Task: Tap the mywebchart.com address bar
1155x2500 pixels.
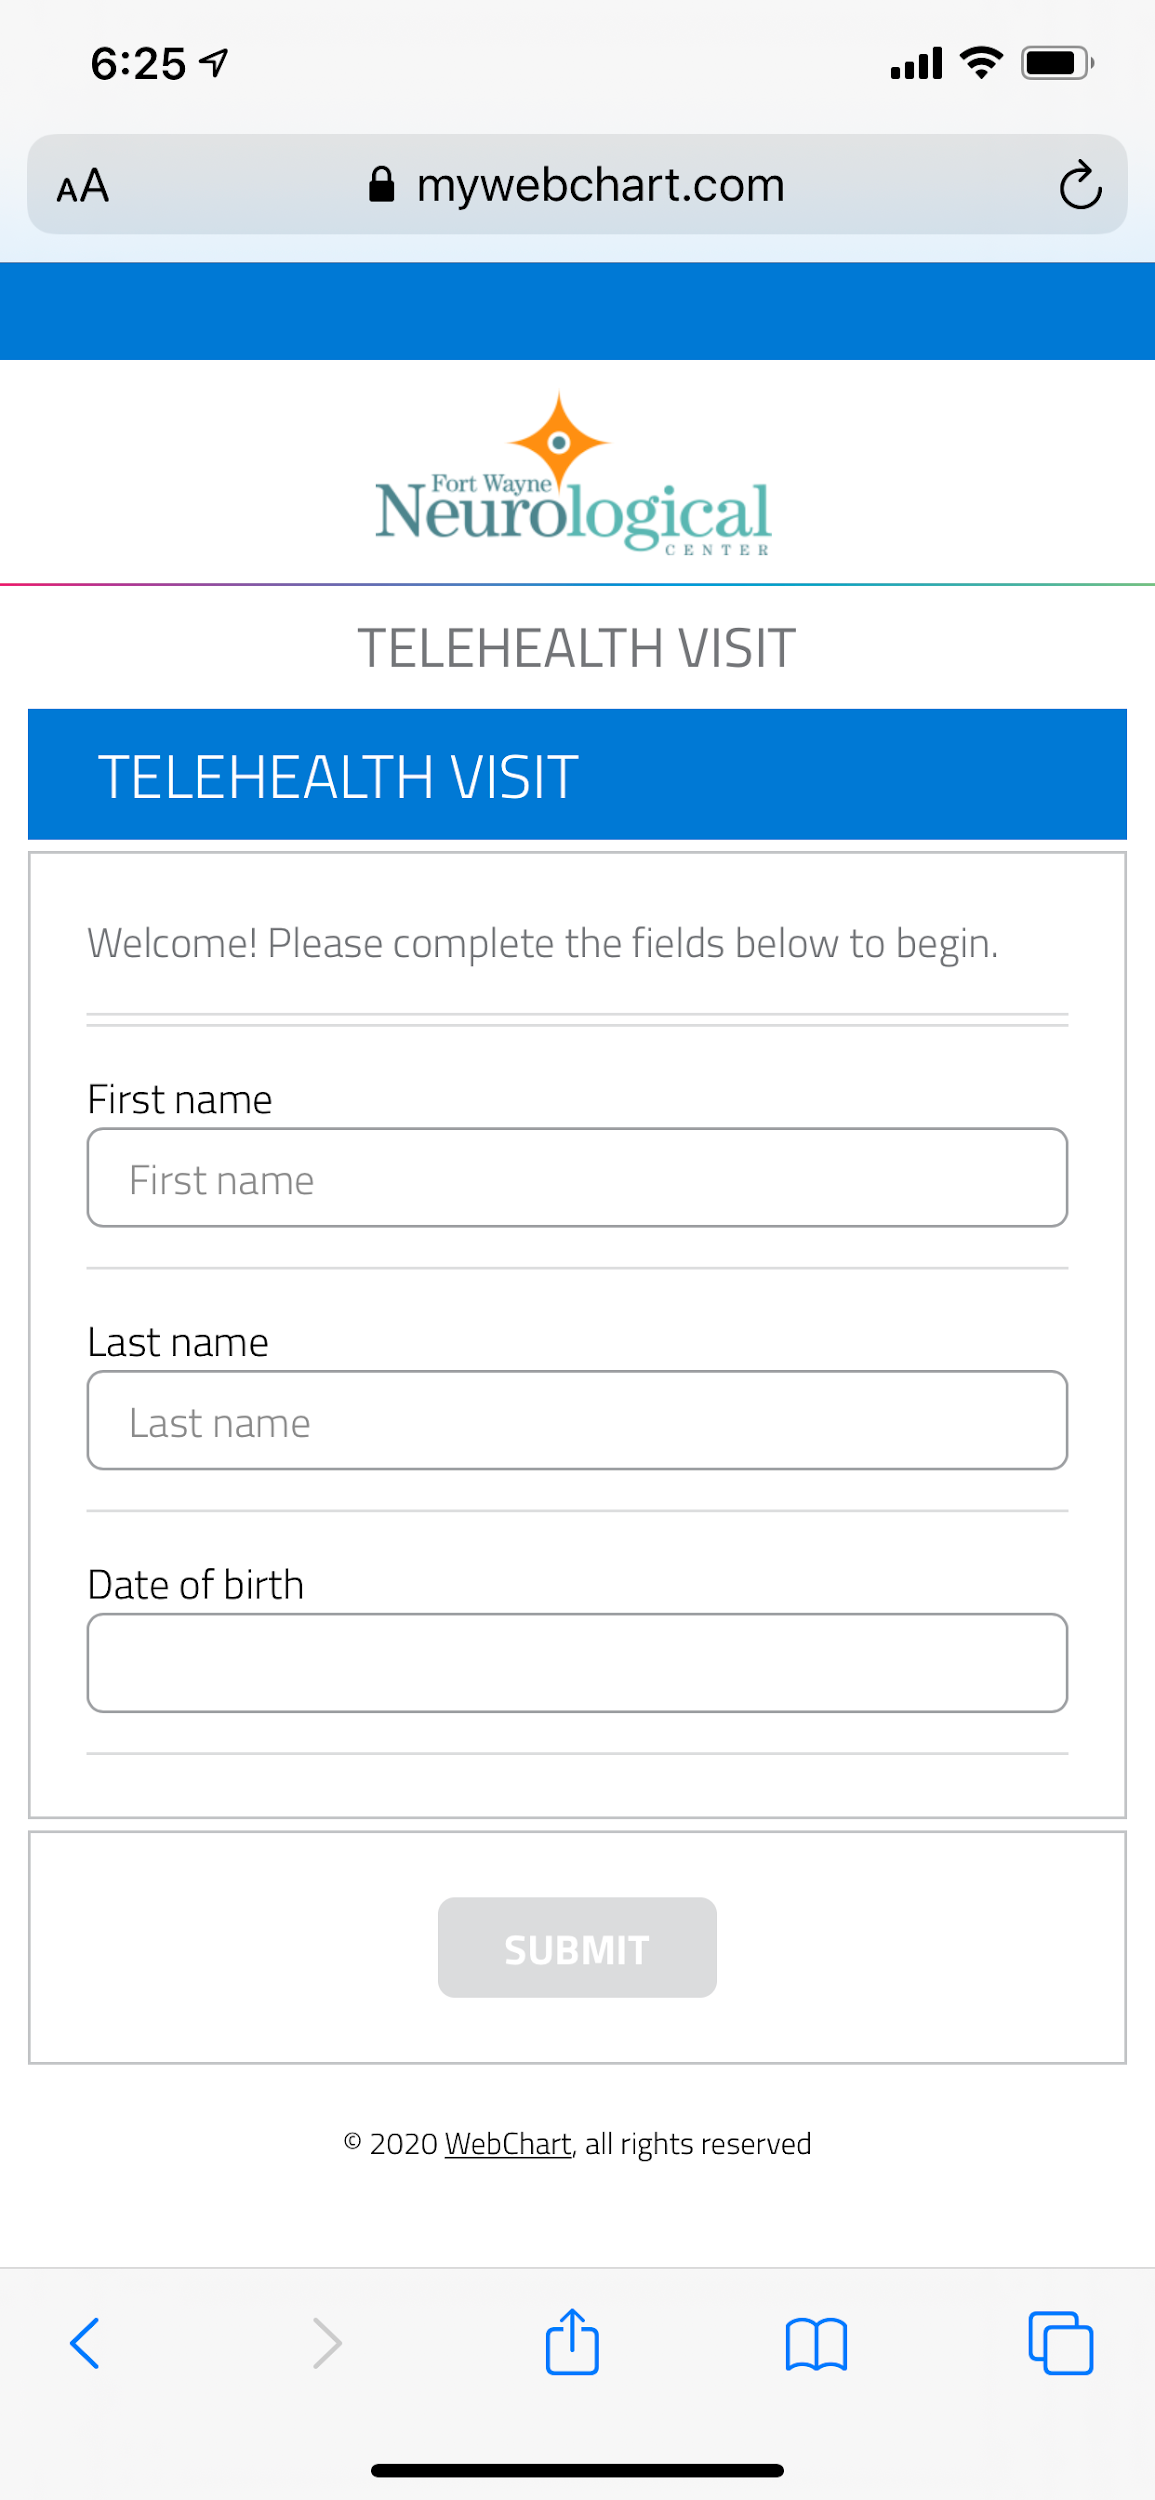Action: [x=600, y=185]
